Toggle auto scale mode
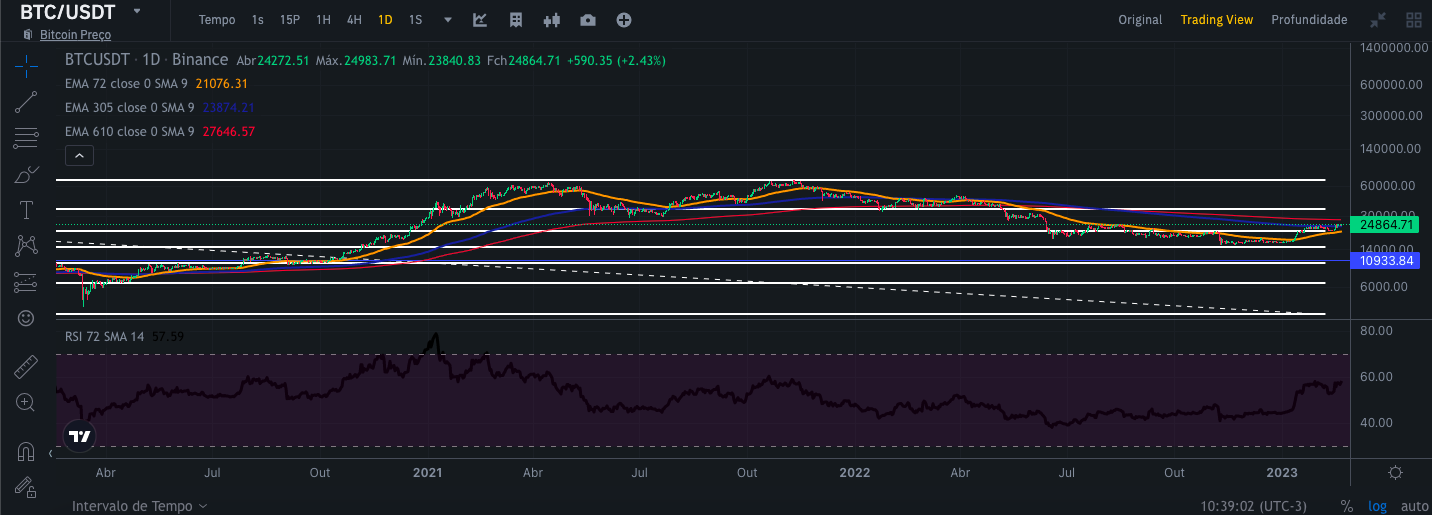The width and height of the screenshot is (1432, 515). [x=1415, y=506]
